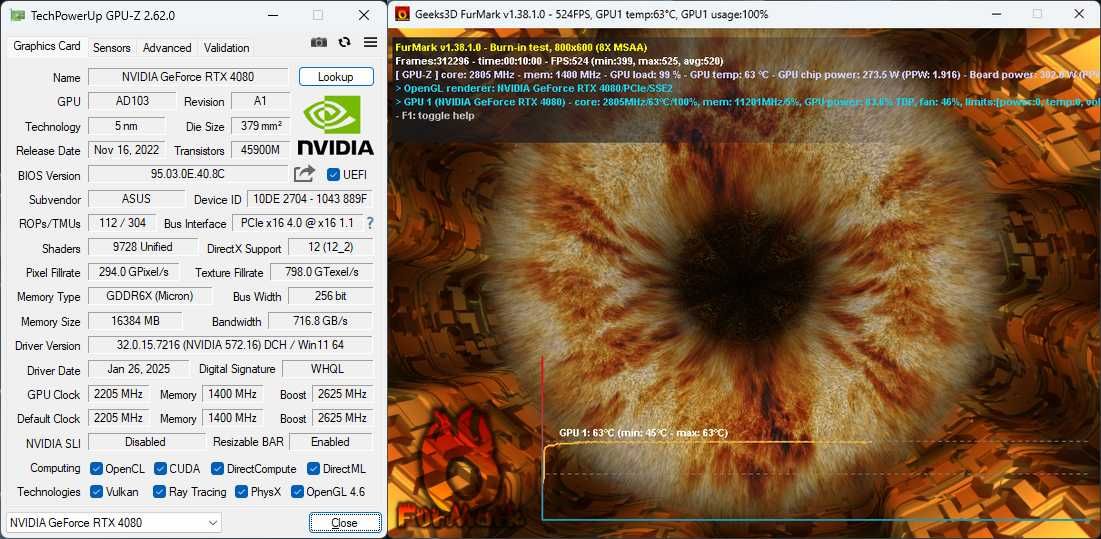Toggle the DirectCompute checkbox
1101x539 pixels.
coord(218,468)
